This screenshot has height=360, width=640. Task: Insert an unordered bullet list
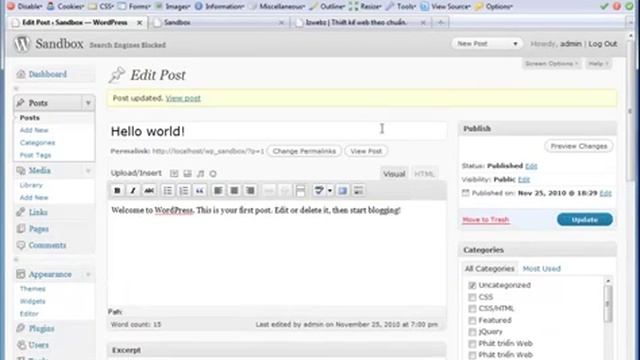pos(168,191)
